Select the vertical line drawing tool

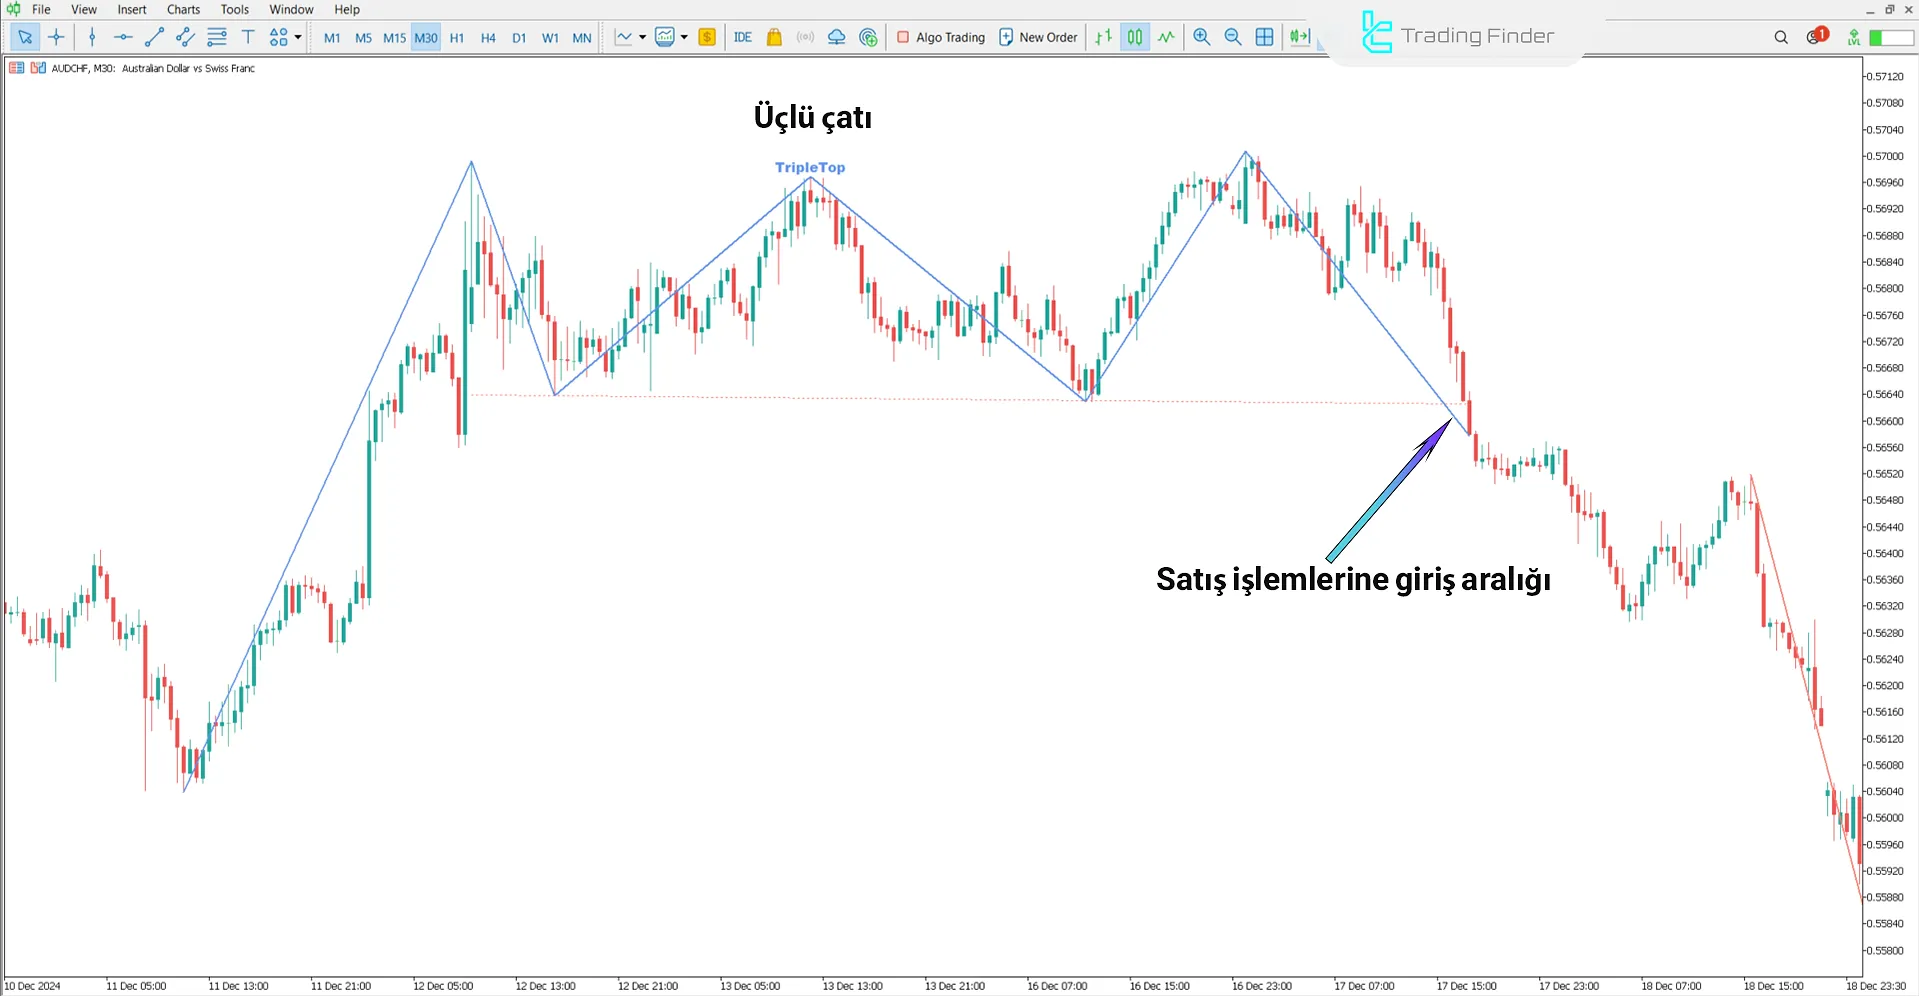click(x=92, y=37)
